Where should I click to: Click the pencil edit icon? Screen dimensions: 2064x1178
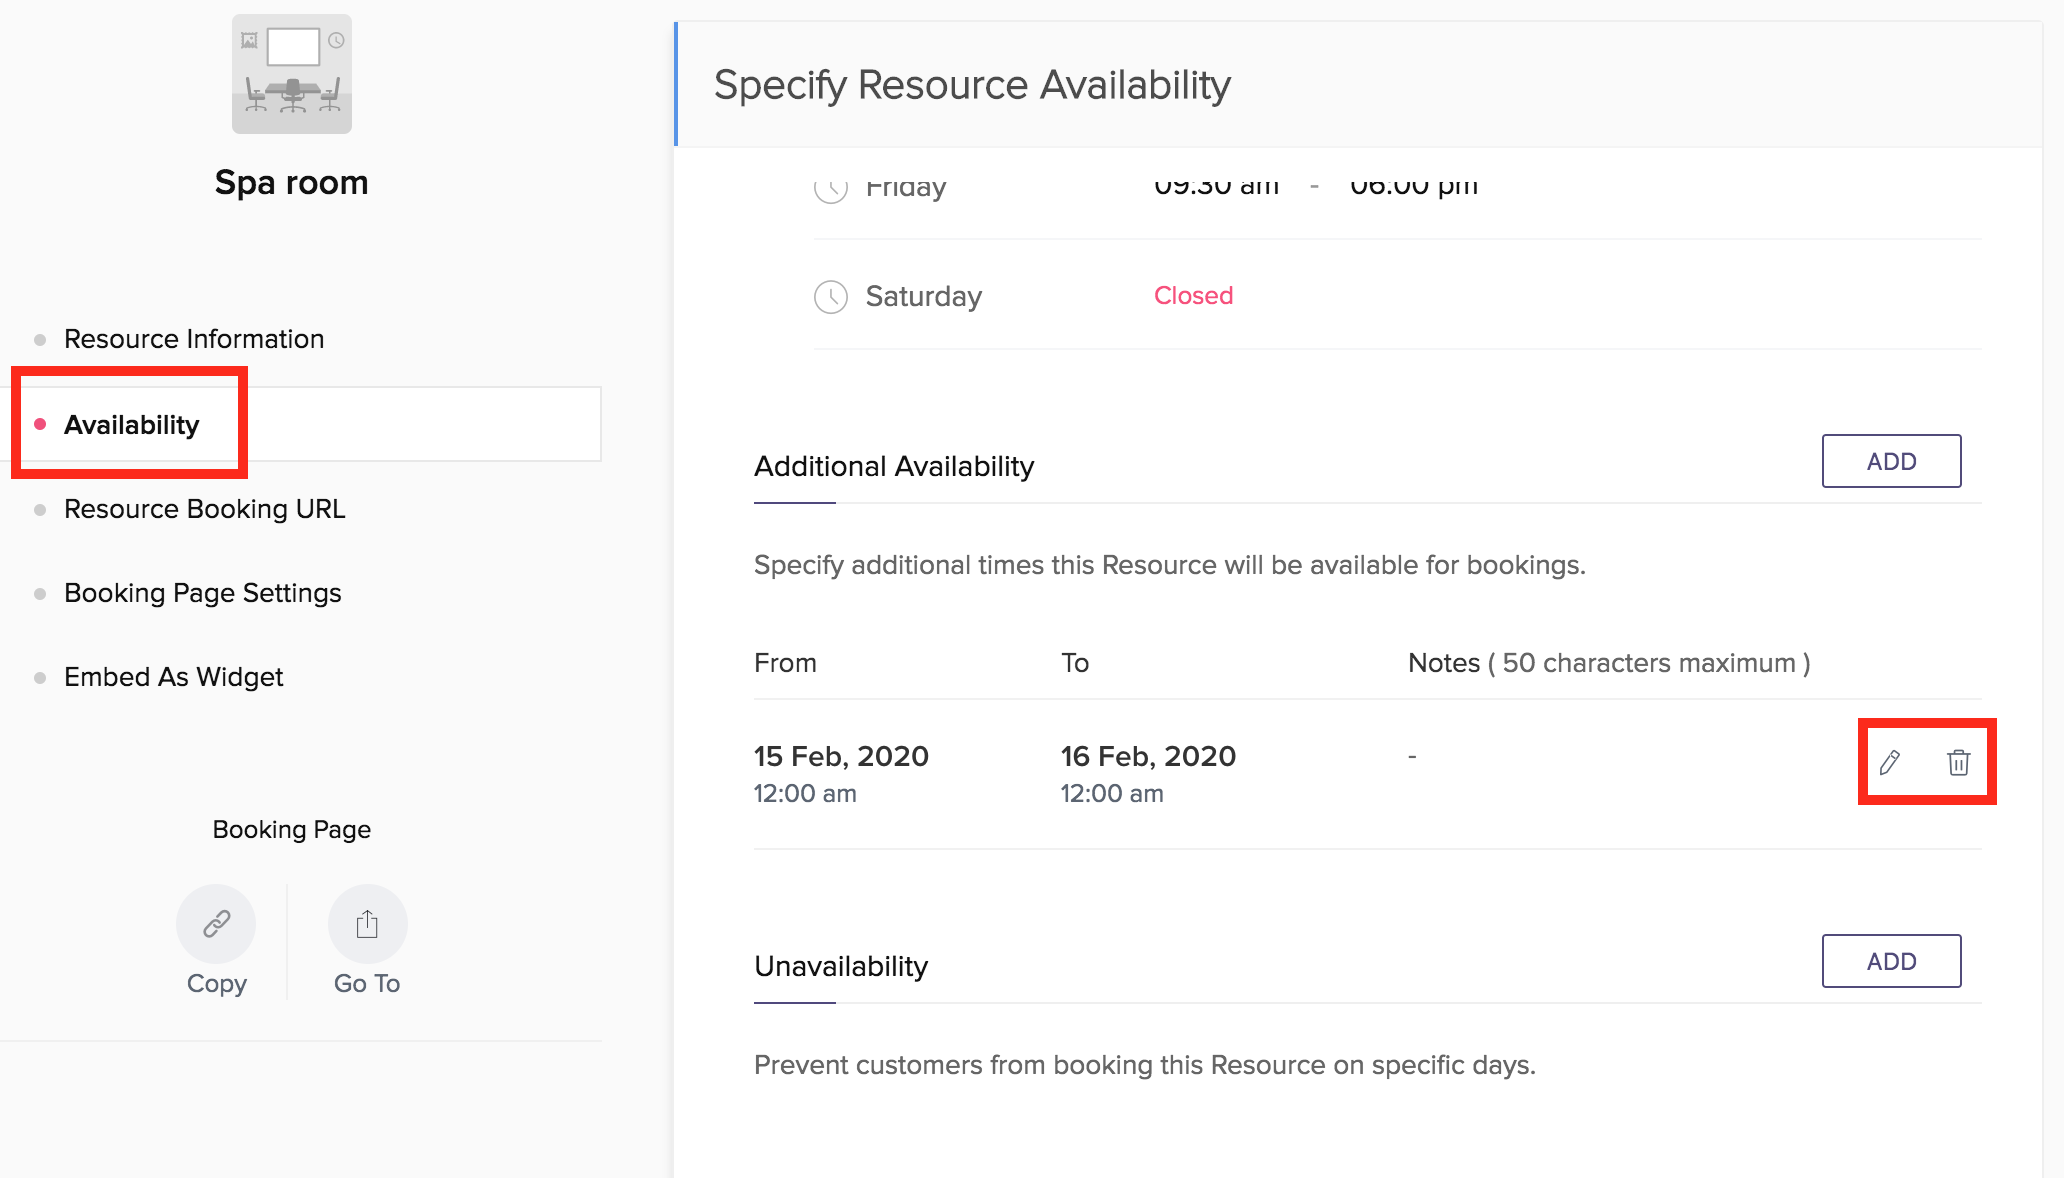click(x=1889, y=763)
